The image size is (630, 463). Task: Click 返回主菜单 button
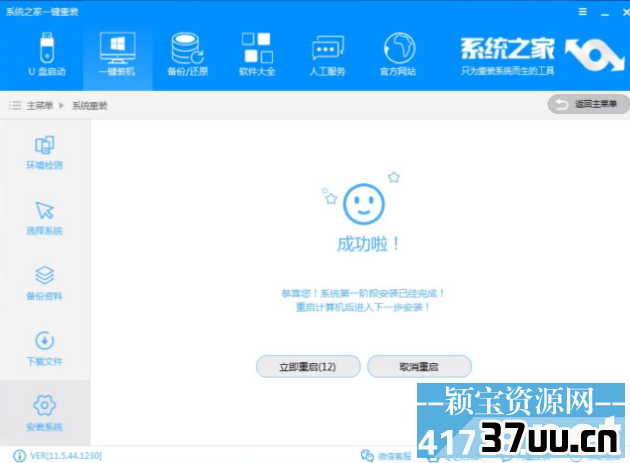click(x=588, y=104)
